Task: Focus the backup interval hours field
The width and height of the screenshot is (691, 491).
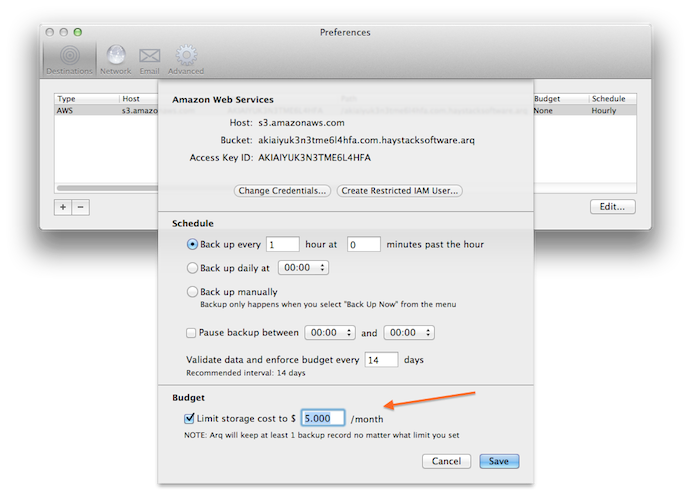Action: coord(282,244)
